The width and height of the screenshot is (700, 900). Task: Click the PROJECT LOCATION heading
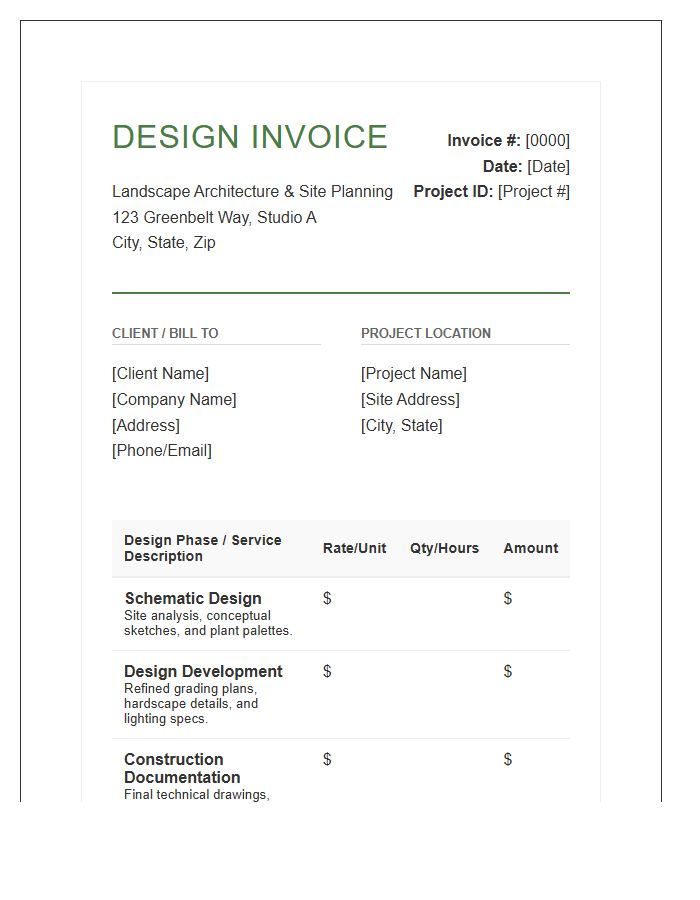pos(426,333)
